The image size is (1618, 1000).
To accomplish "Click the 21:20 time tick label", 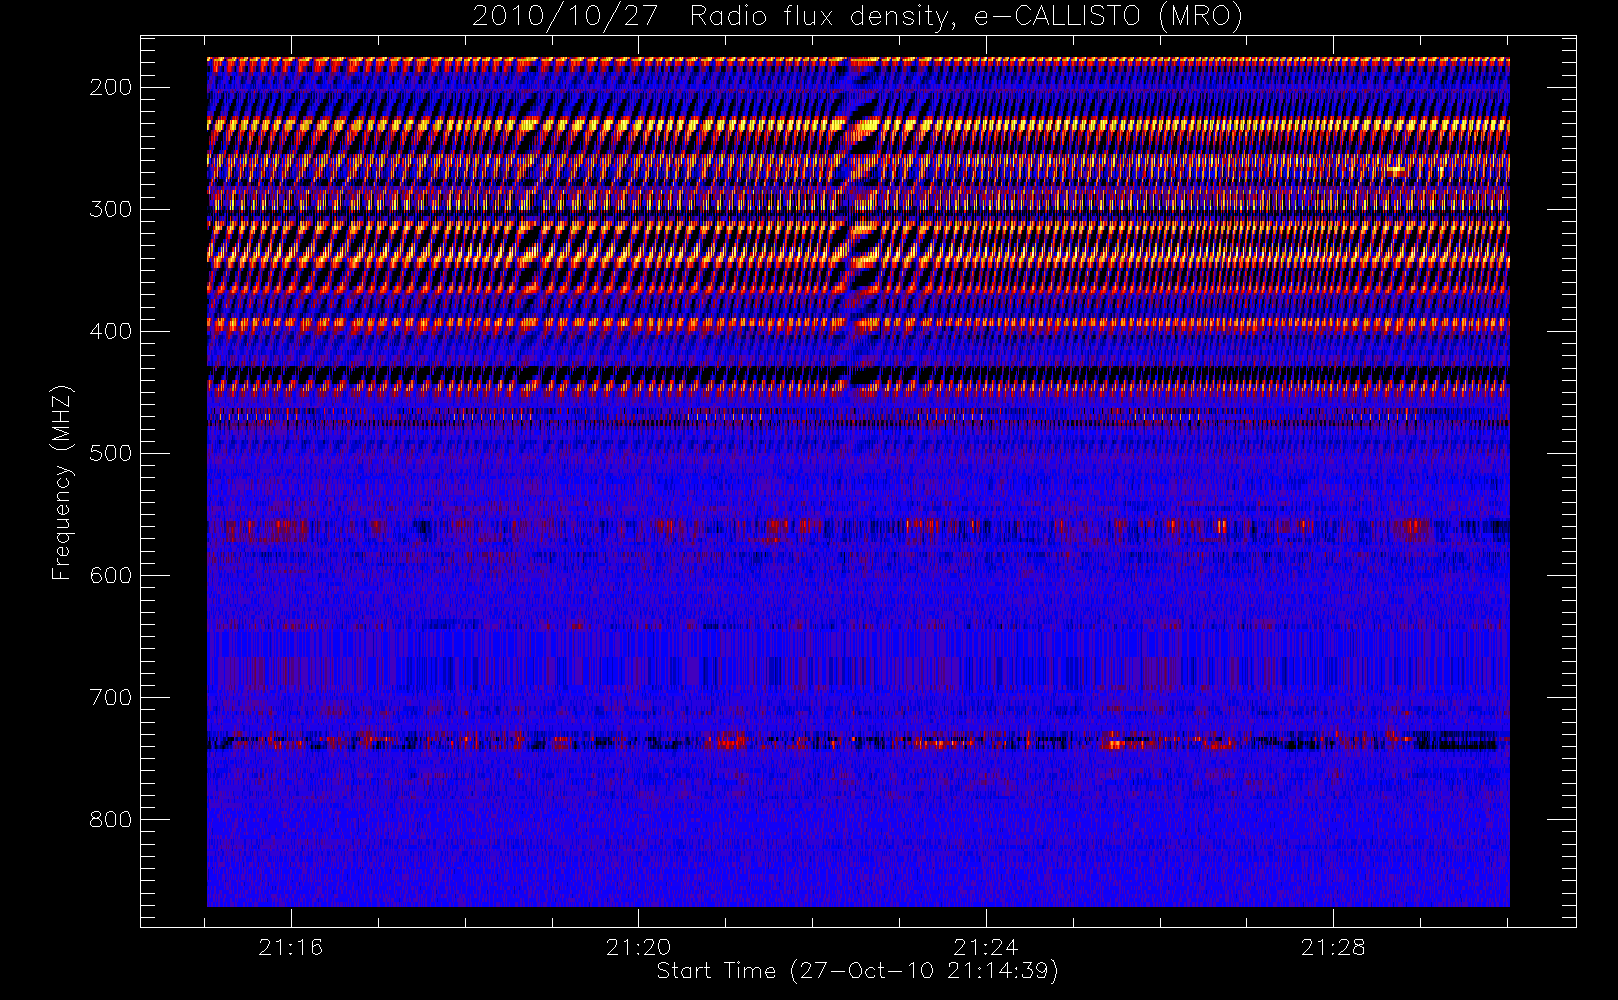I will click(638, 947).
